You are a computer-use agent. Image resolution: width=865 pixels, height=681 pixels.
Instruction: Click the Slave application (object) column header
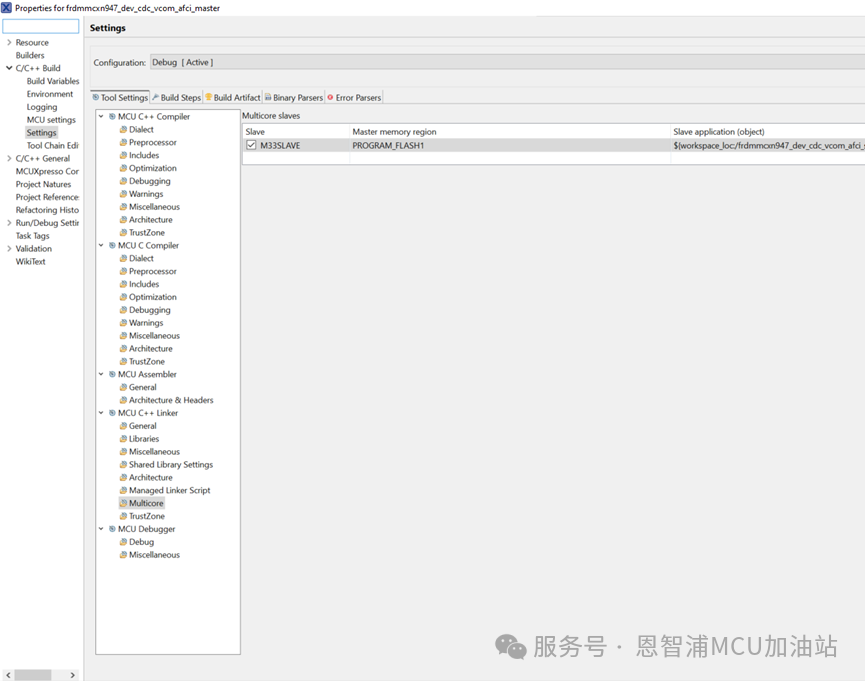pos(768,132)
